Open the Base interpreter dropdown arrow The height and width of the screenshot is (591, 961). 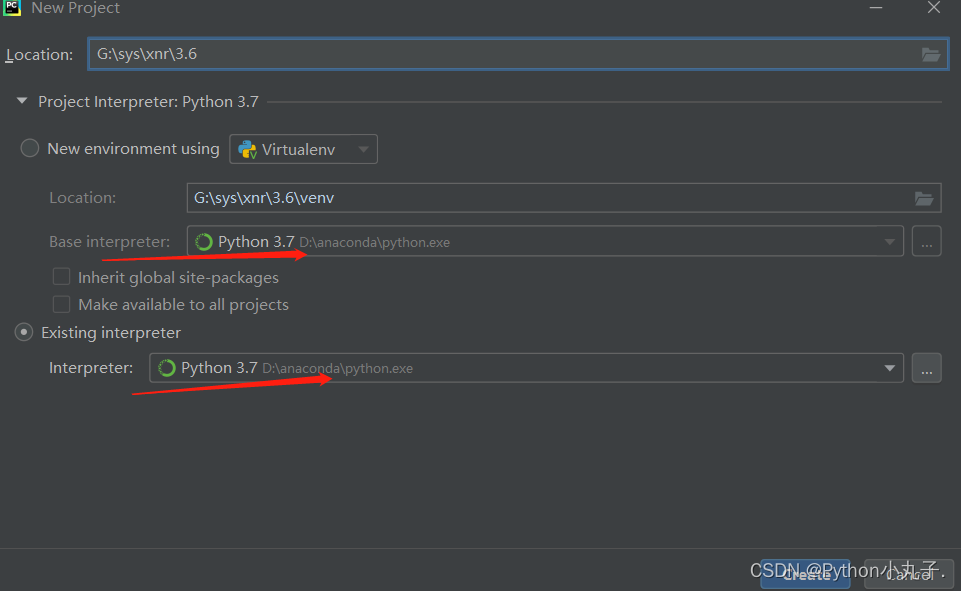tap(889, 242)
